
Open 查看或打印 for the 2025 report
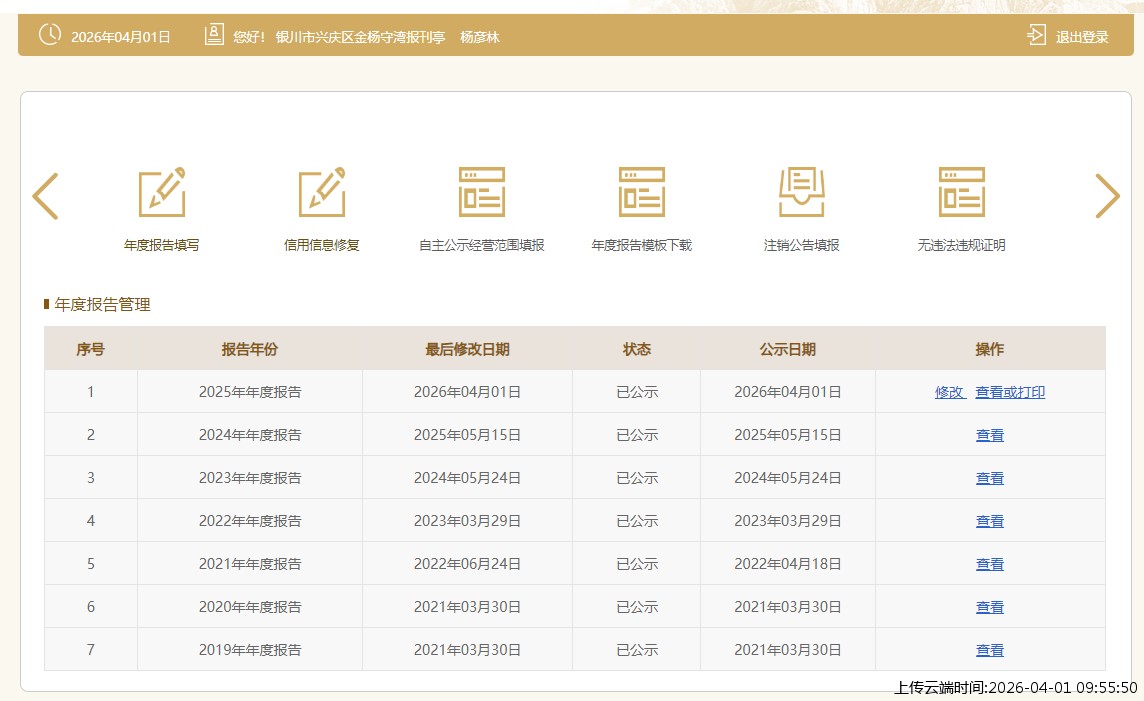click(1010, 392)
